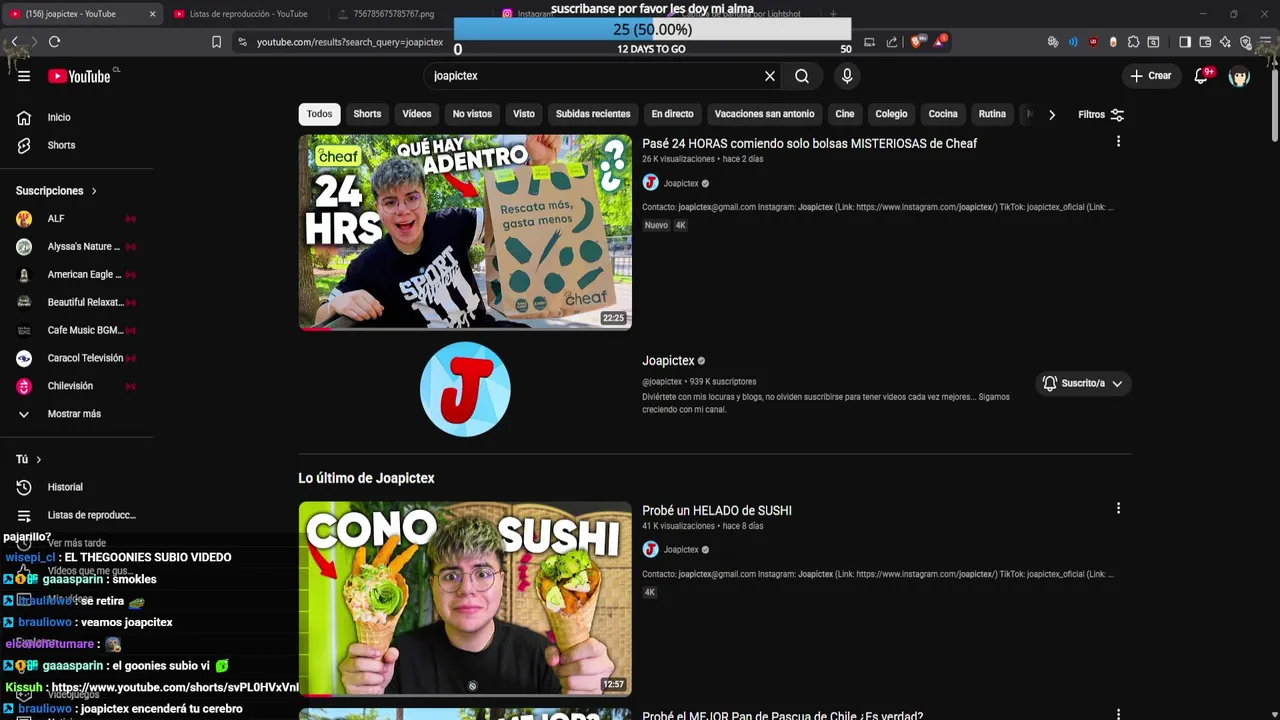The image size is (1280, 720).
Task: Select the Visto filter chip
Action: click(x=524, y=114)
